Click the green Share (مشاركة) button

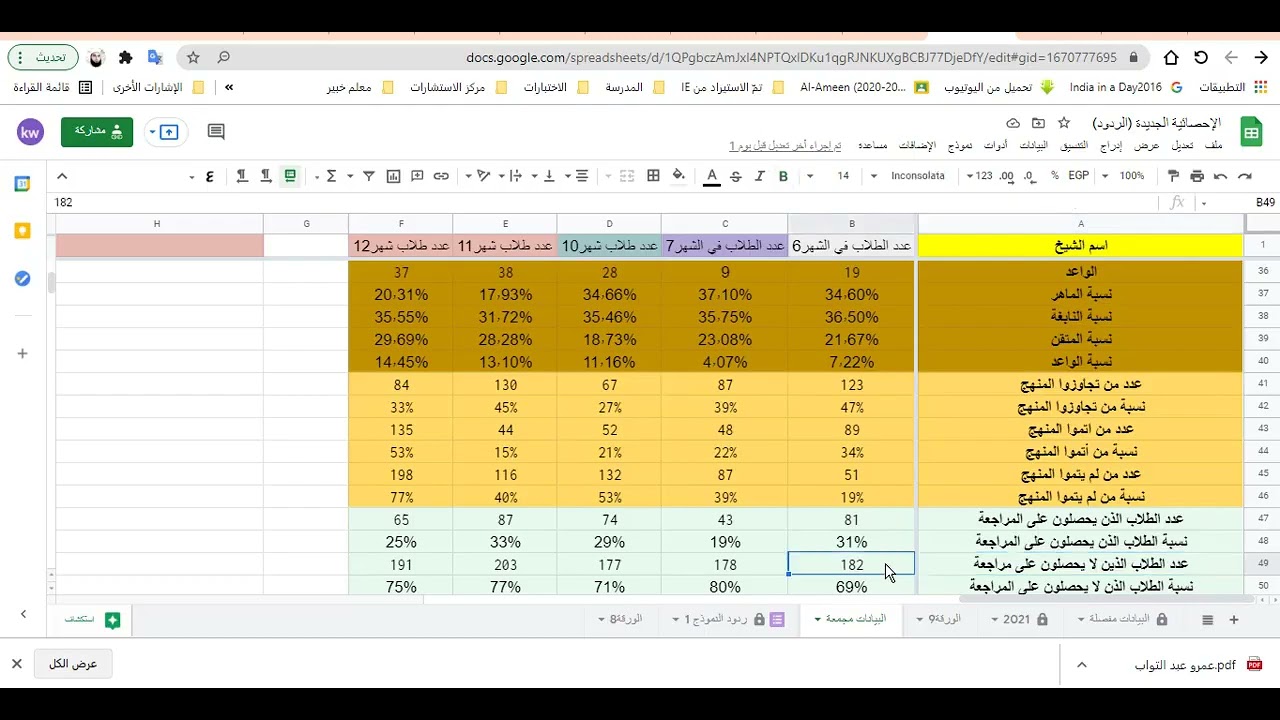[x=97, y=131]
